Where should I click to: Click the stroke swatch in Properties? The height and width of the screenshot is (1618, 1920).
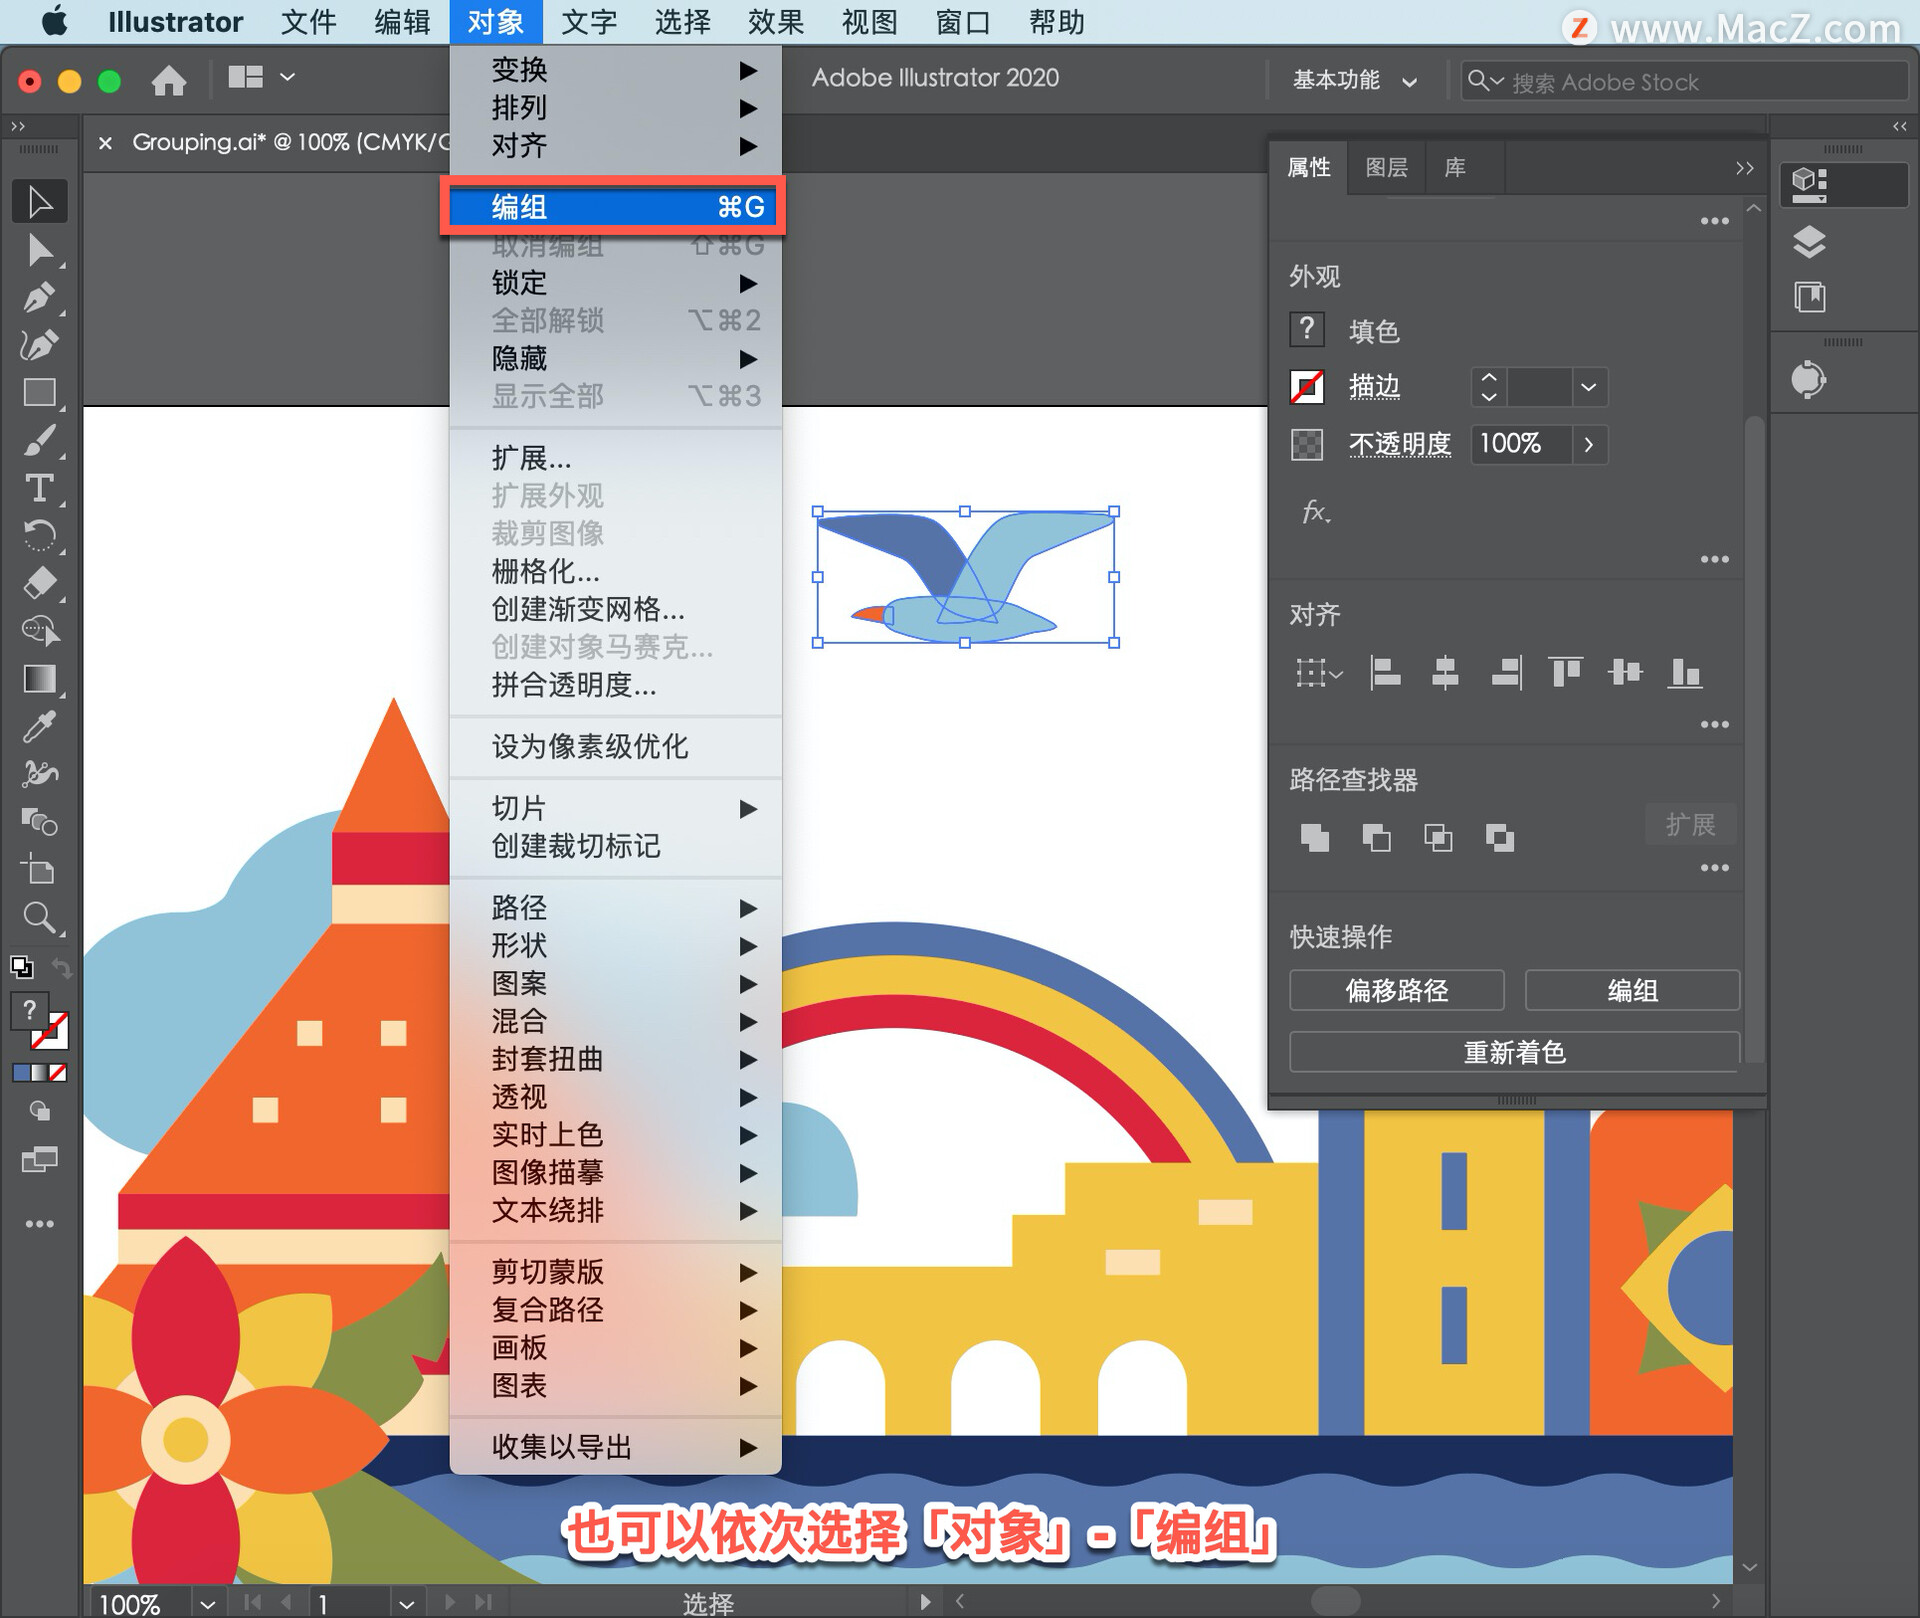(x=1307, y=387)
